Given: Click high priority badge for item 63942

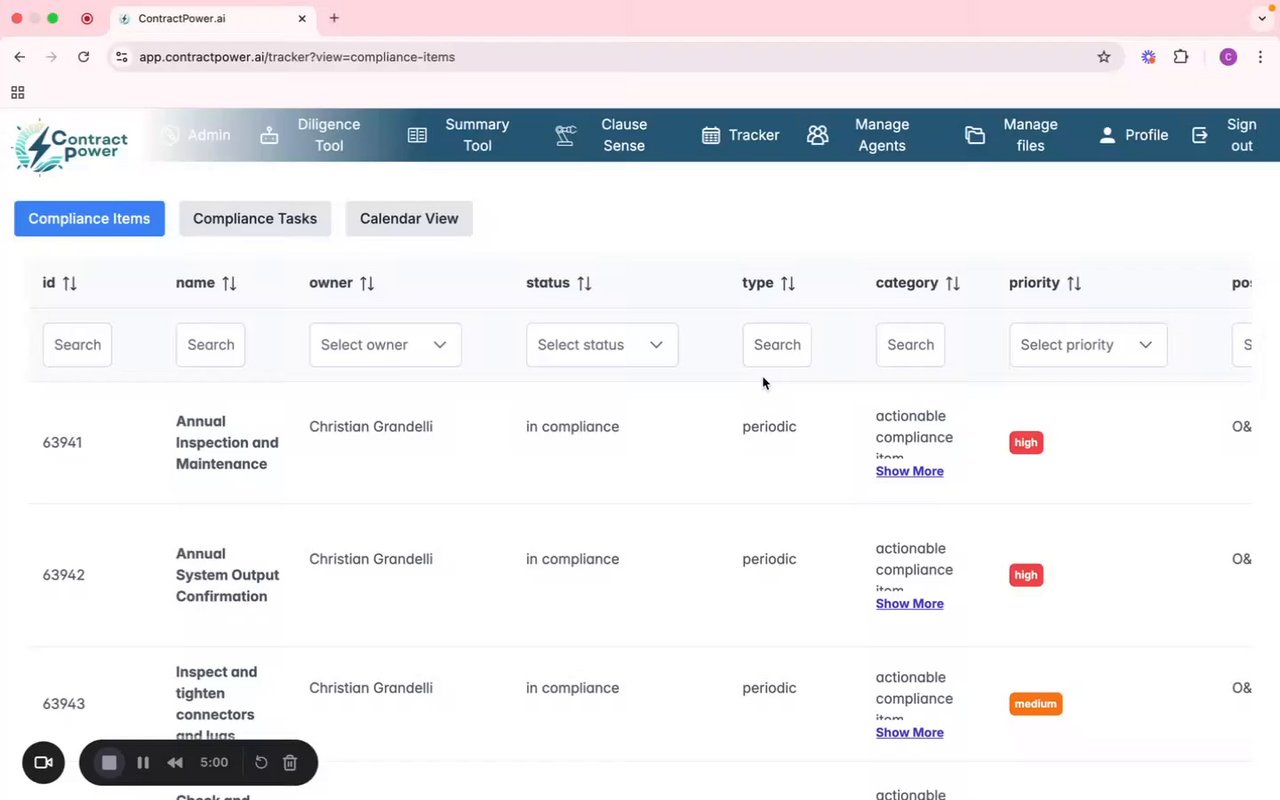Looking at the screenshot, I should point(1026,575).
